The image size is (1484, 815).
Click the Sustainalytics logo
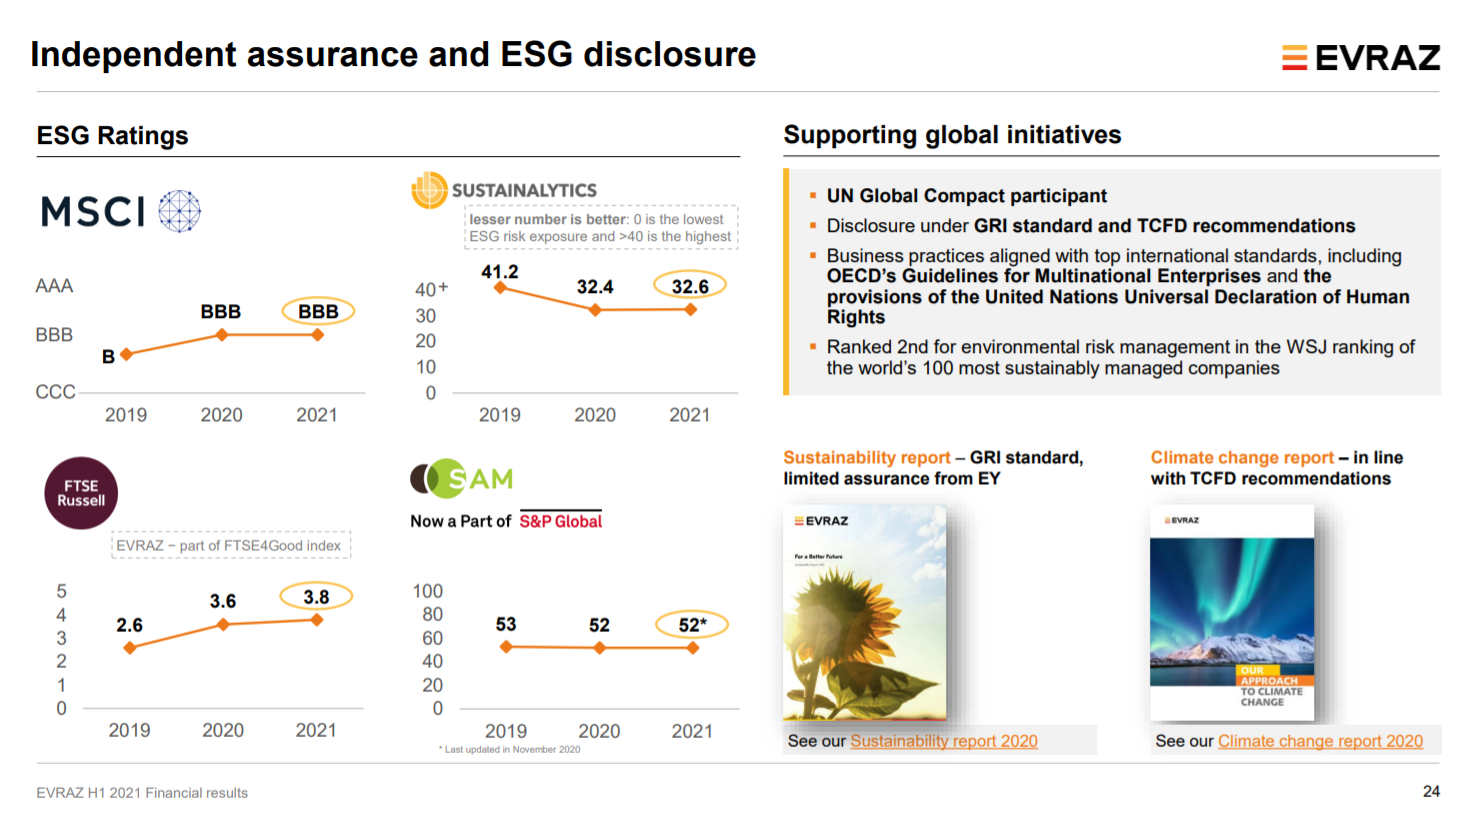504,189
